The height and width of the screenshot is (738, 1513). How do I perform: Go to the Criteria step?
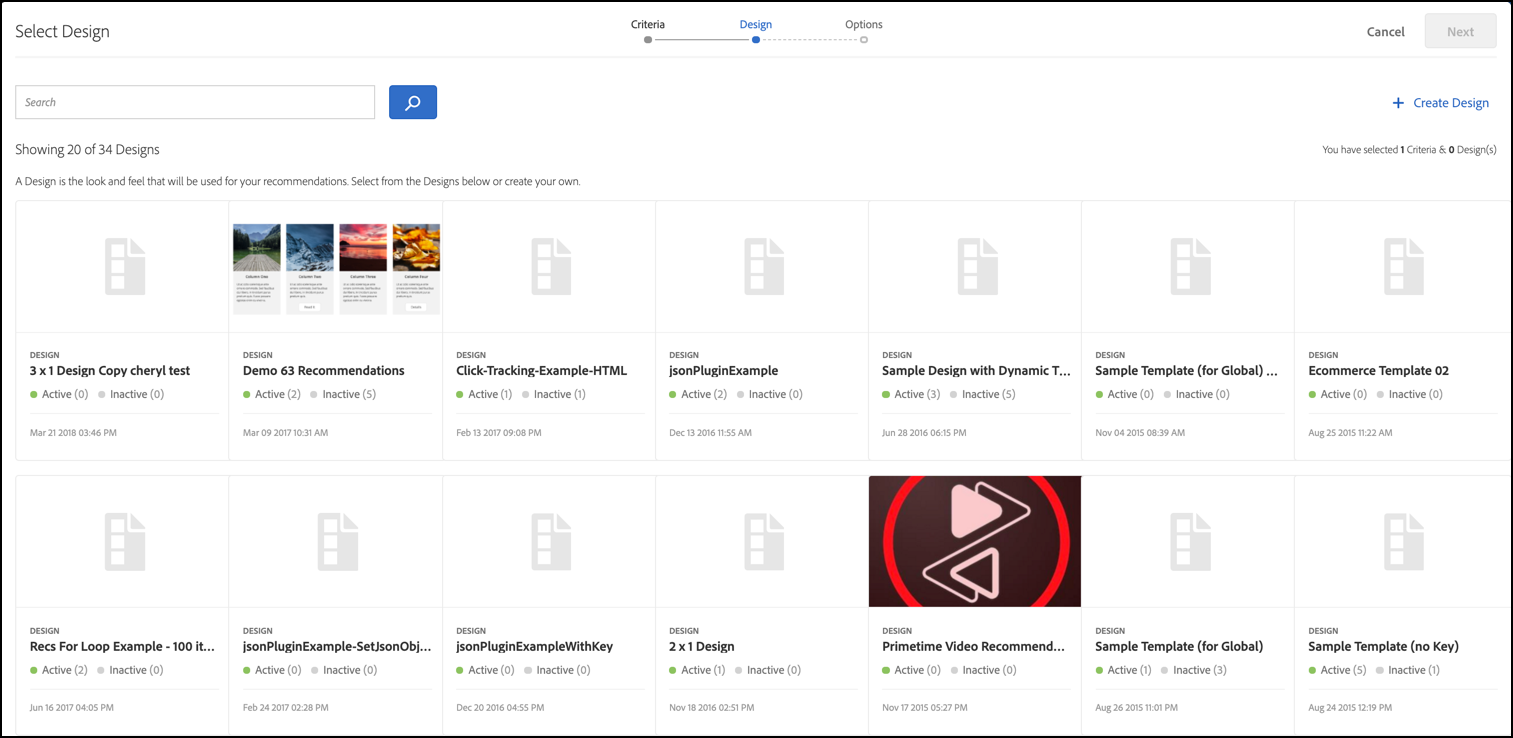[648, 25]
